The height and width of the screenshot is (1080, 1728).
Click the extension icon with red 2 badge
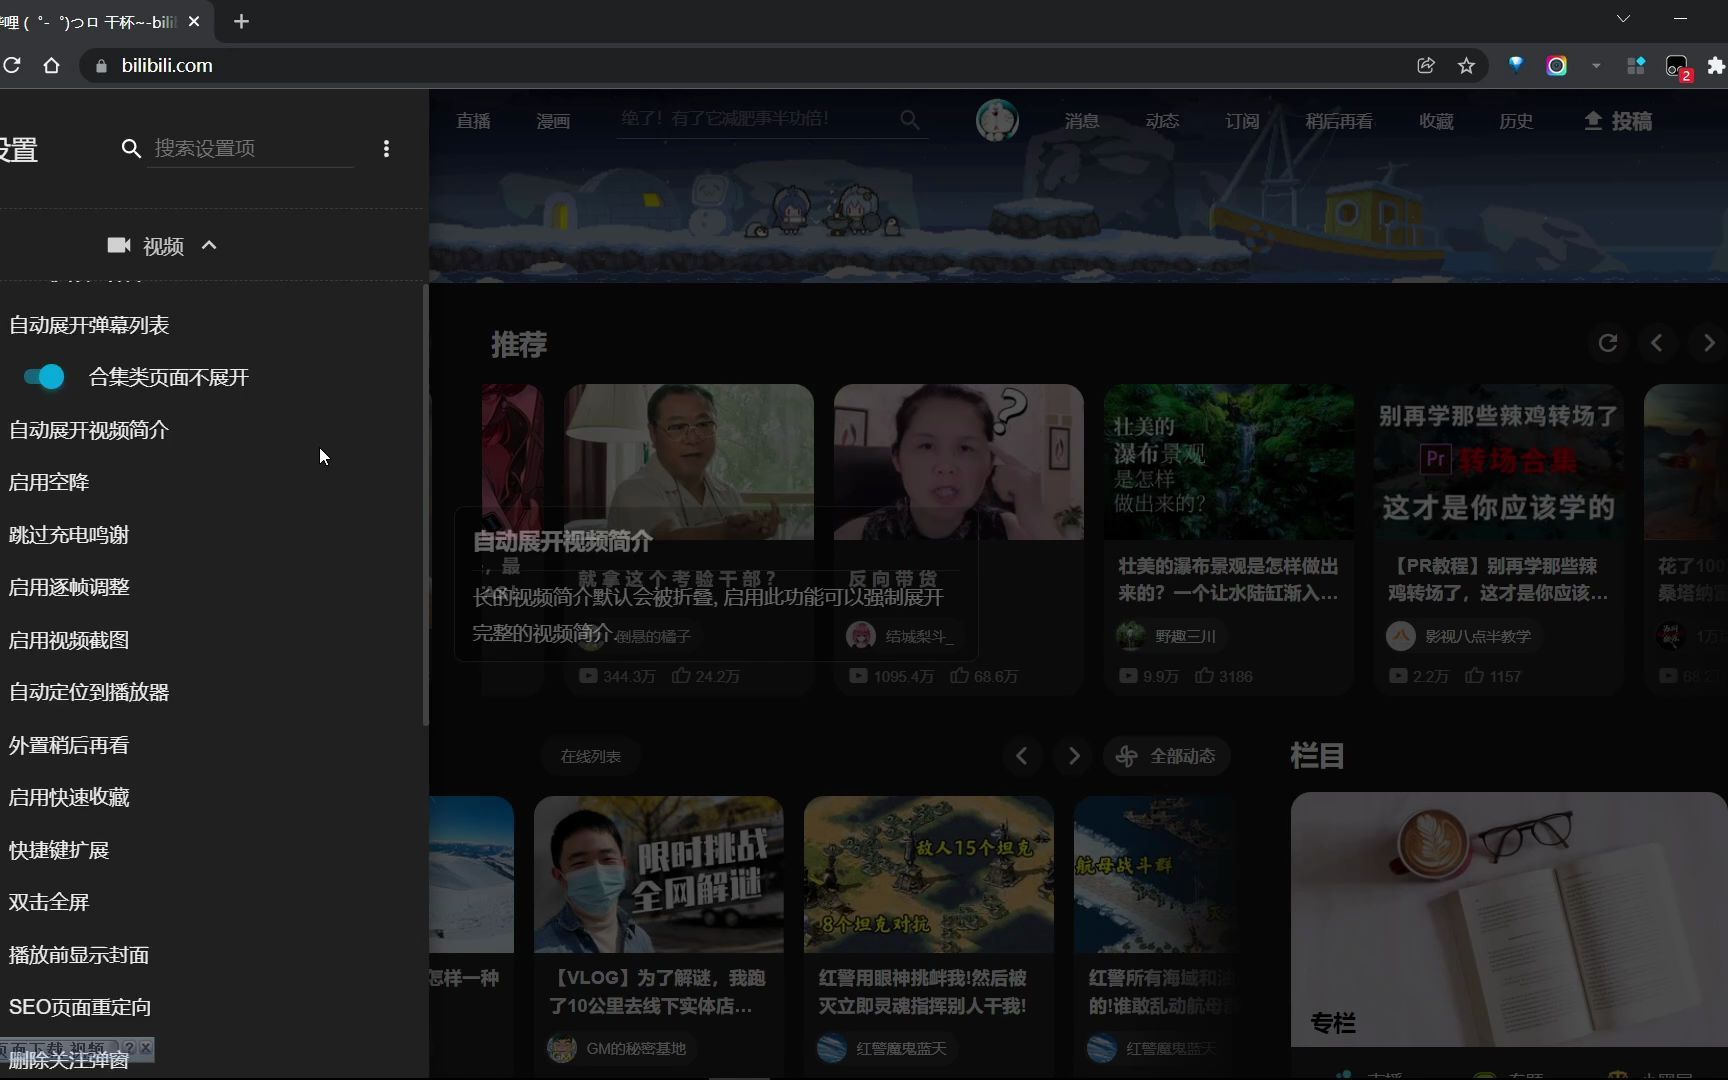pyautogui.click(x=1677, y=66)
